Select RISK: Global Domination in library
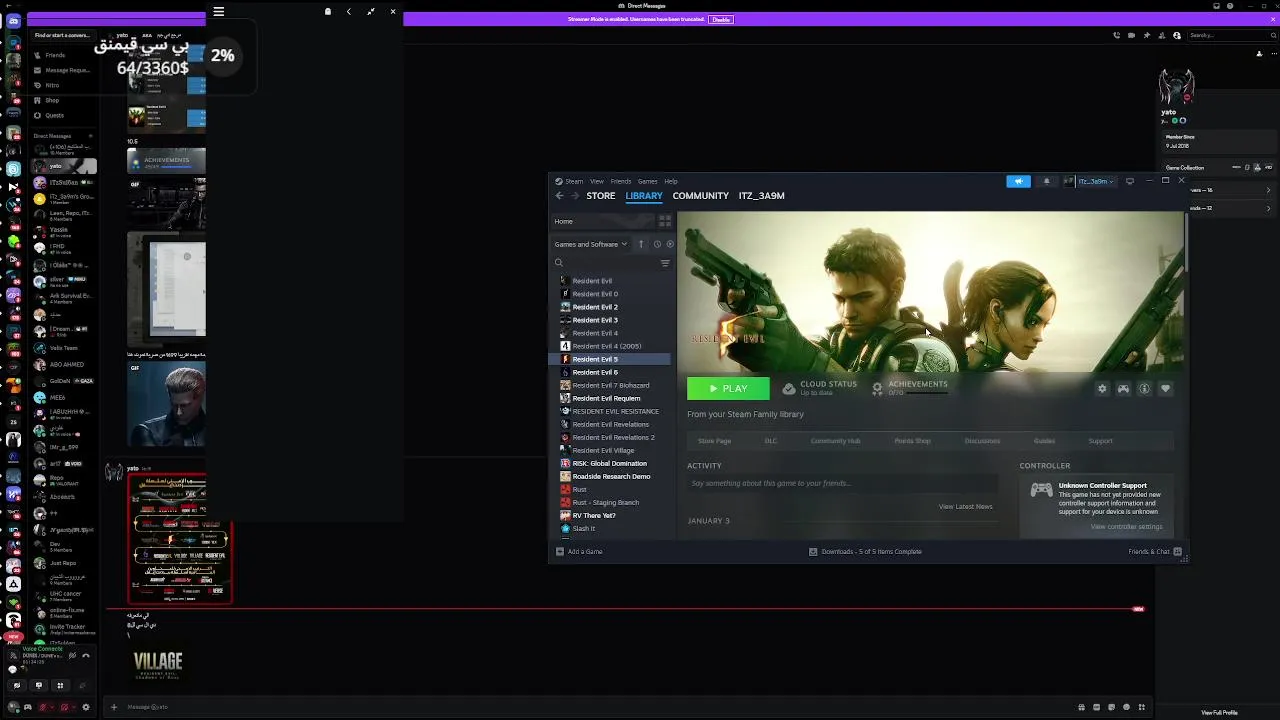The height and width of the screenshot is (720, 1280). point(609,463)
